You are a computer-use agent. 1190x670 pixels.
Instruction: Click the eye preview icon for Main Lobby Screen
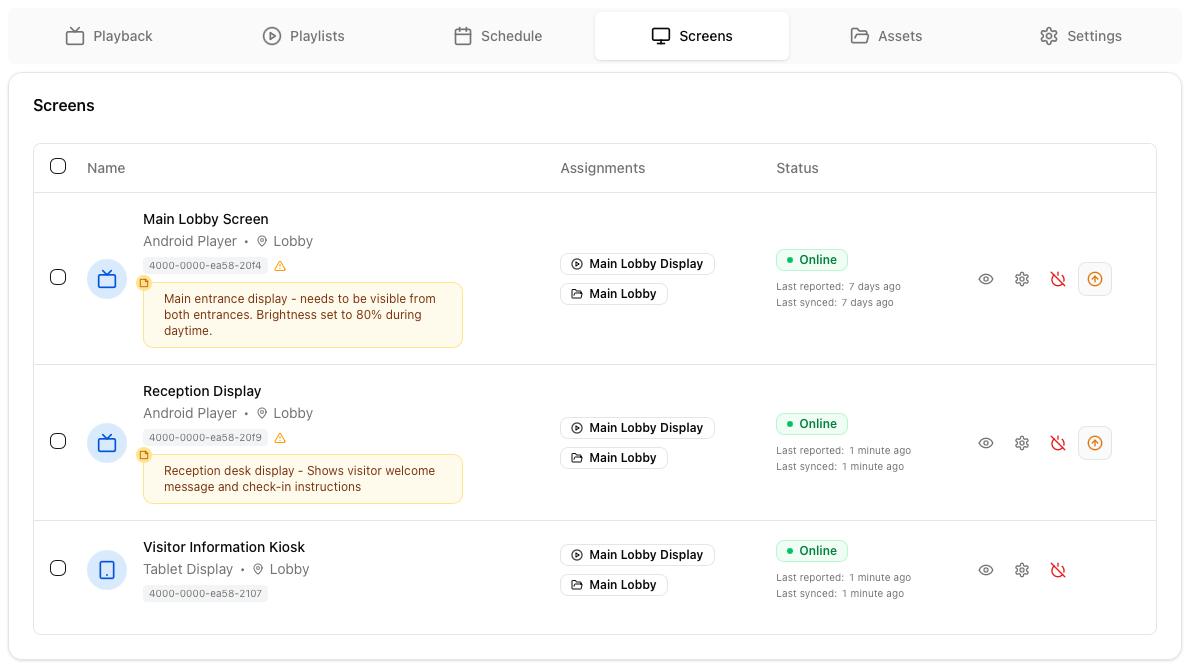pos(986,279)
